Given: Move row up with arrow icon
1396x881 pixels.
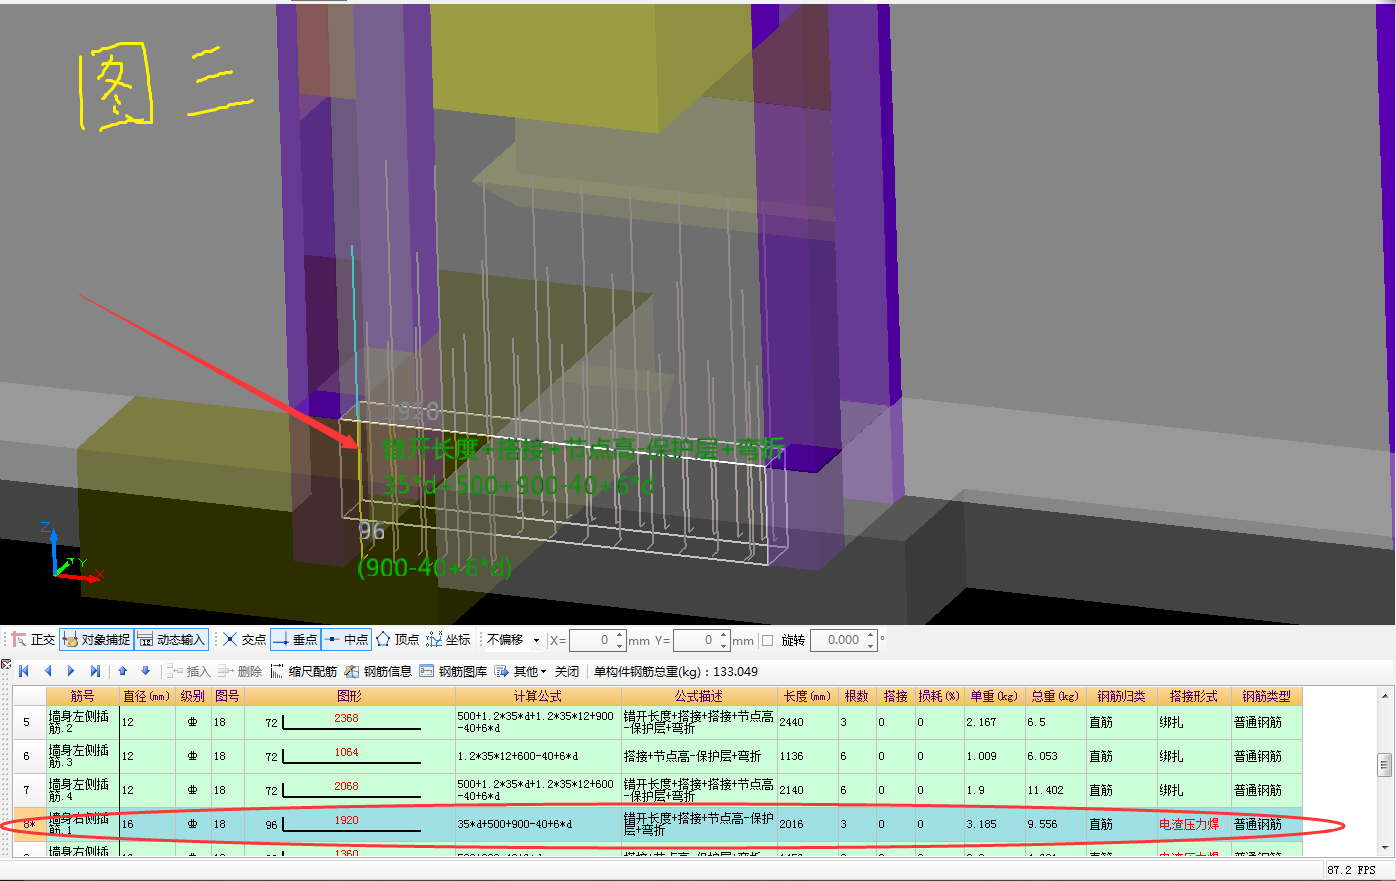Looking at the screenshot, I should click(122, 671).
